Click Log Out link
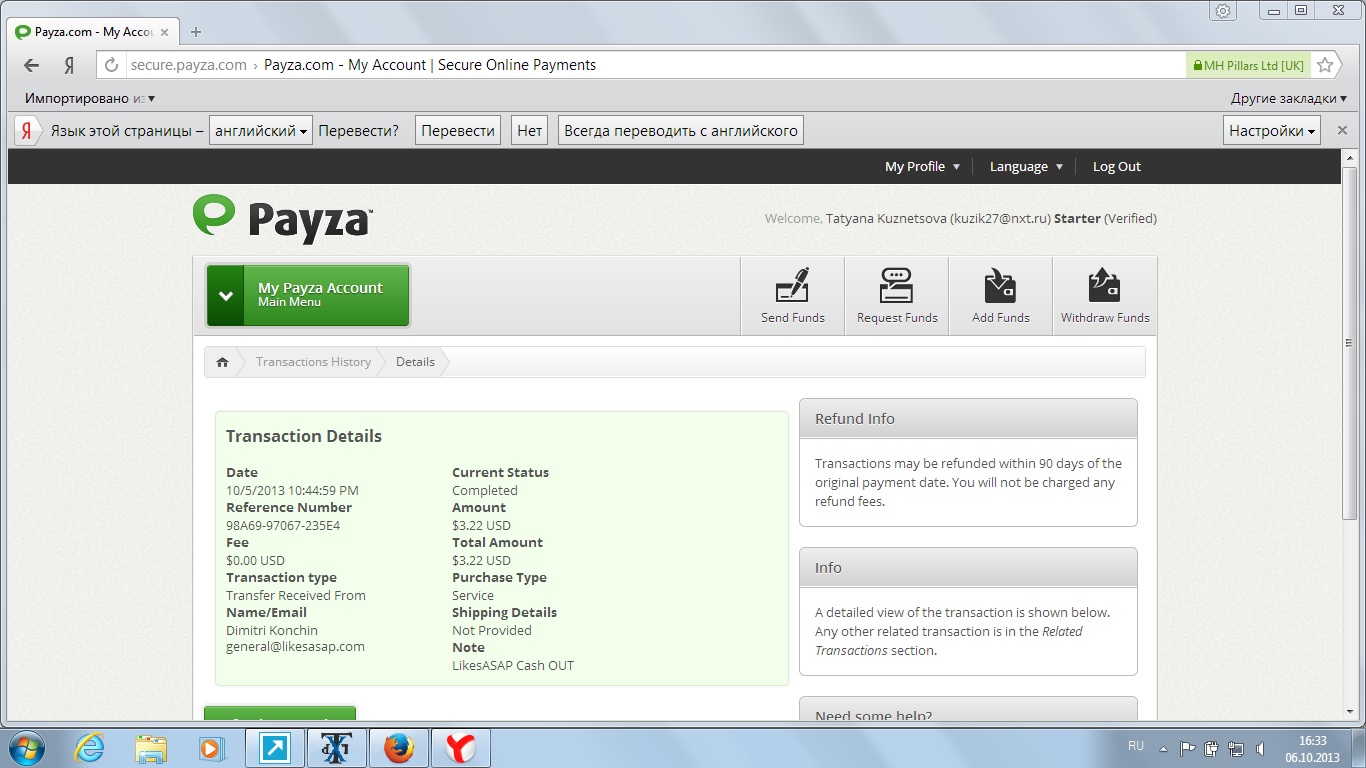1366x768 pixels. tap(1116, 167)
